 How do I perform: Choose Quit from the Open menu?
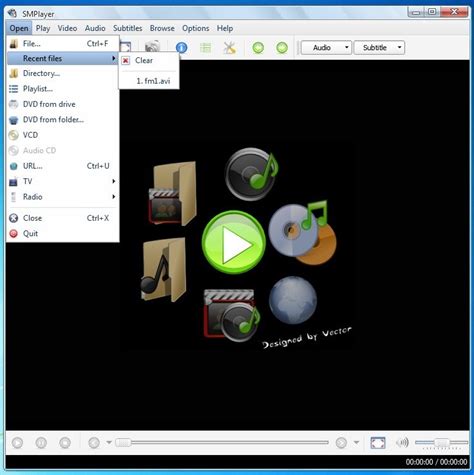[63, 233]
